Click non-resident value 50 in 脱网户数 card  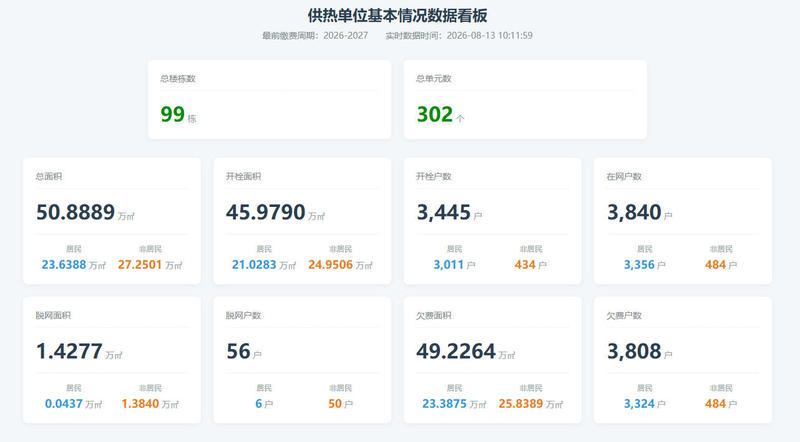point(335,404)
